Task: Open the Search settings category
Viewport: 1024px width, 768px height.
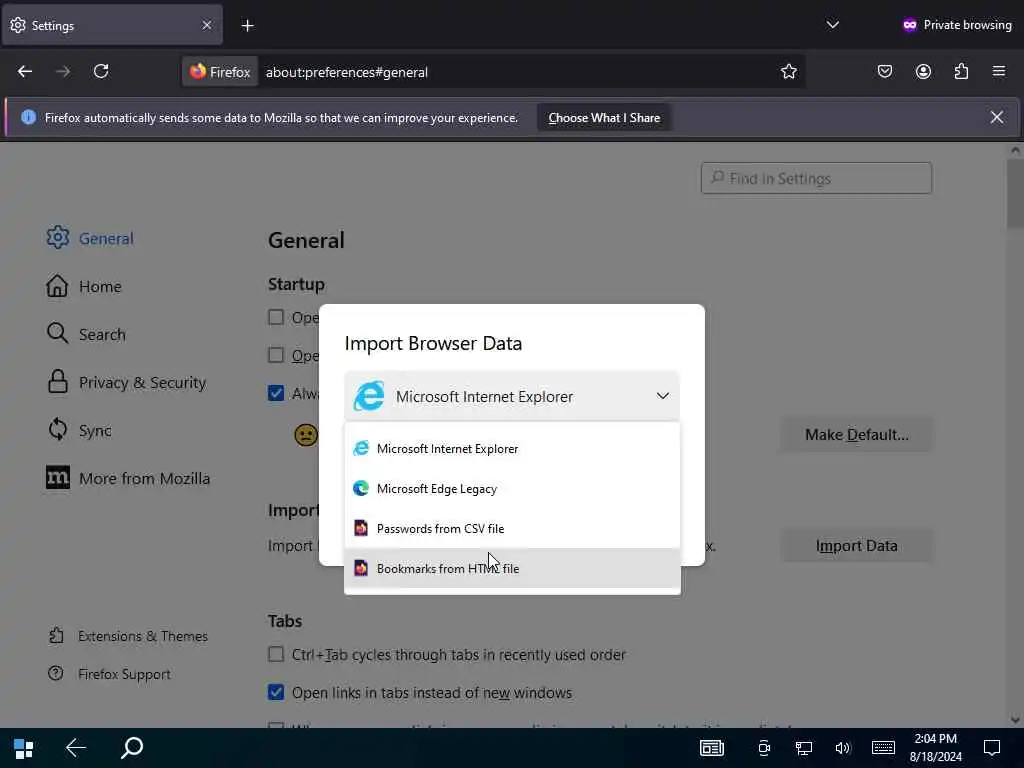Action: (86, 334)
